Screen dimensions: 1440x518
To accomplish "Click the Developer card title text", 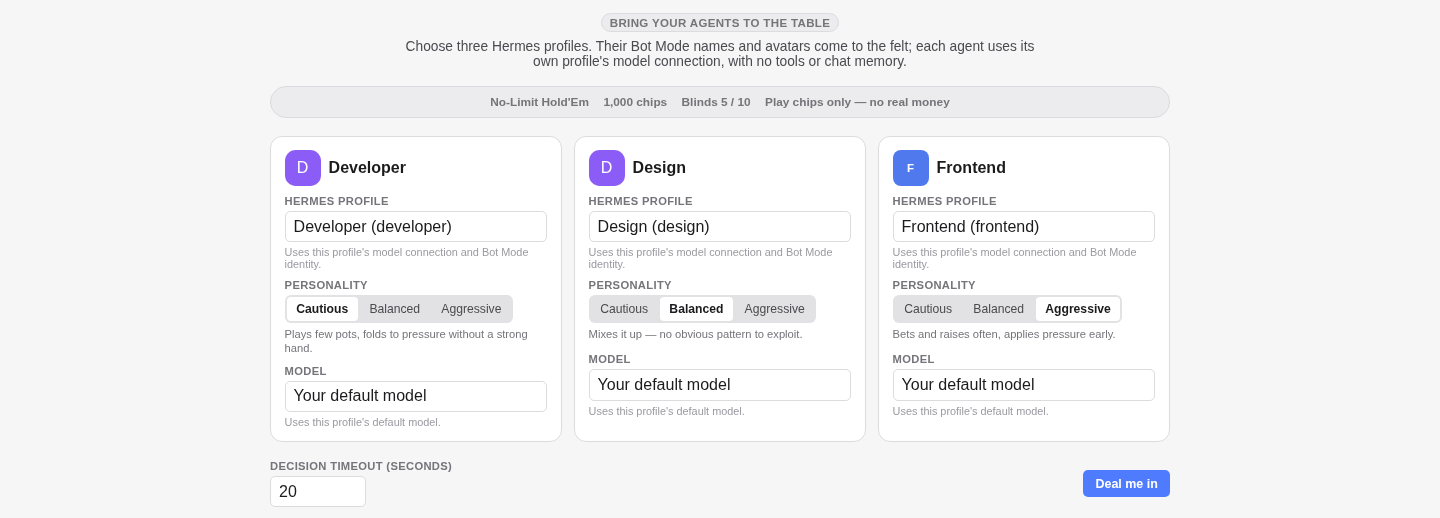I will tap(367, 168).
